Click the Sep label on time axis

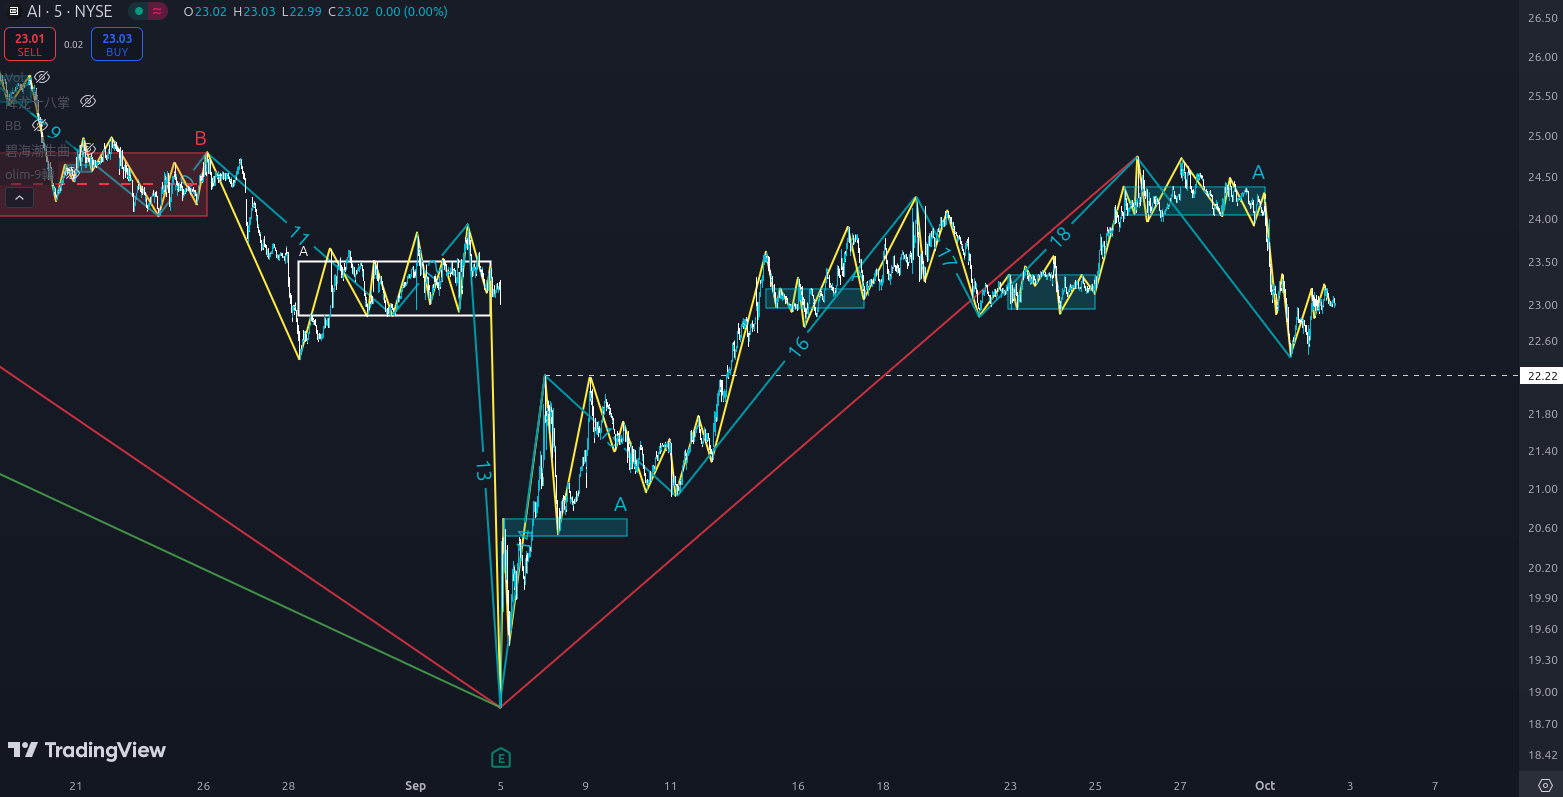tap(415, 786)
